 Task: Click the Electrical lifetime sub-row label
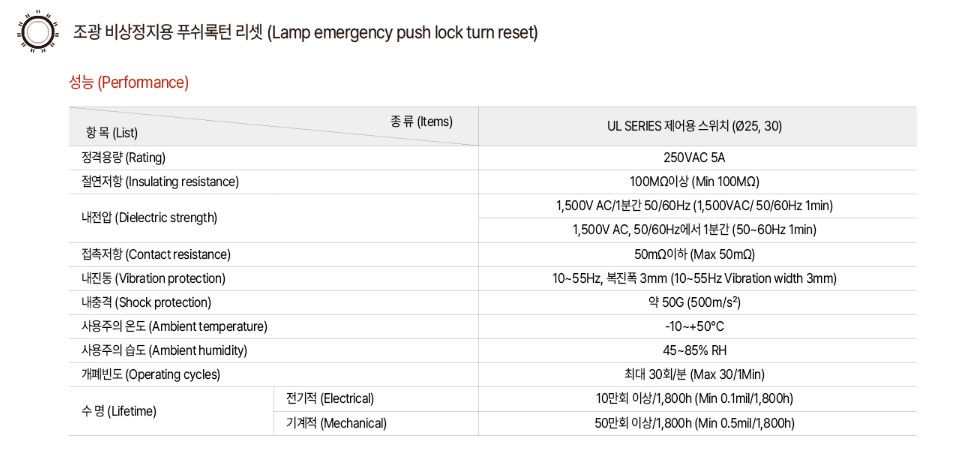(330, 398)
